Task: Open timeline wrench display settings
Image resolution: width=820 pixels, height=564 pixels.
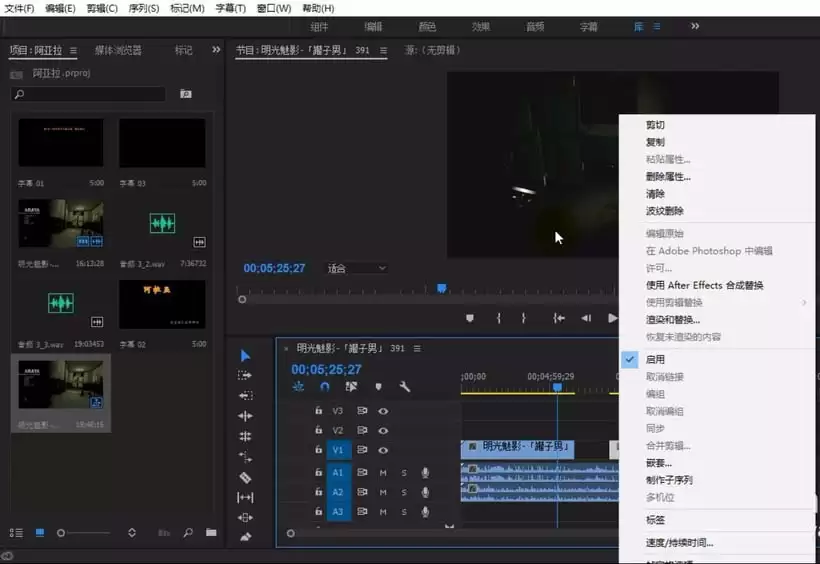Action: coord(405,387)
